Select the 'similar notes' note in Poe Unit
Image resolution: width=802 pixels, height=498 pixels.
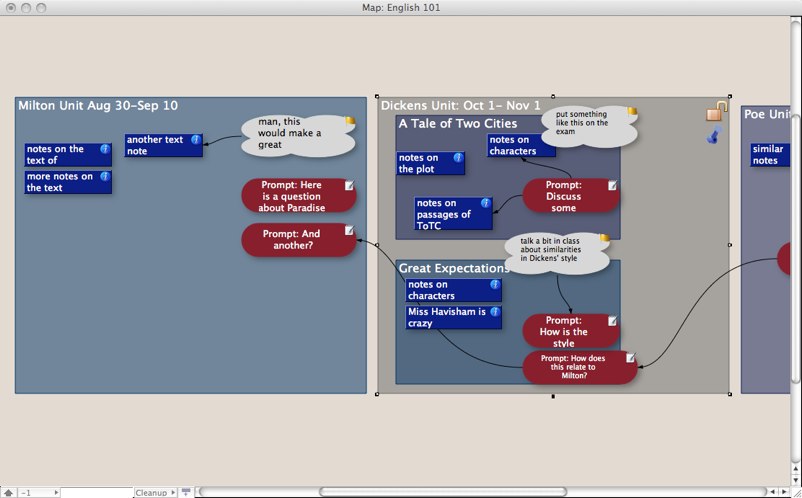pos(770,154)
